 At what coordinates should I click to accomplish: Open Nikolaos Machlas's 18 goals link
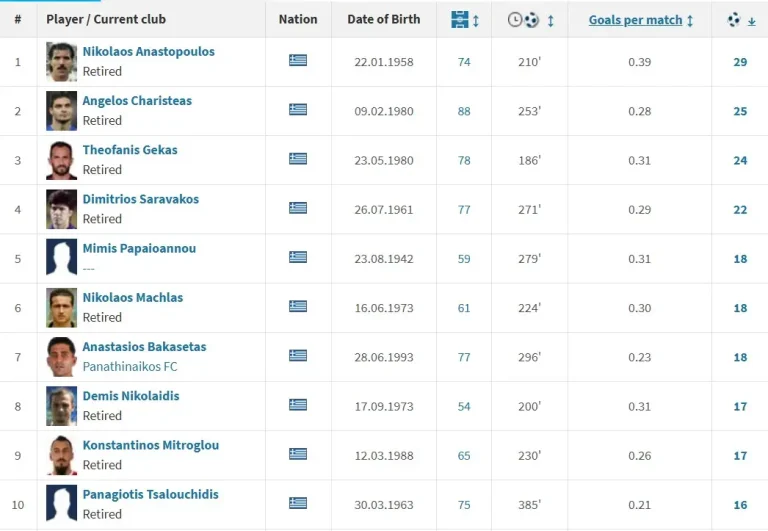pos(740,308)
